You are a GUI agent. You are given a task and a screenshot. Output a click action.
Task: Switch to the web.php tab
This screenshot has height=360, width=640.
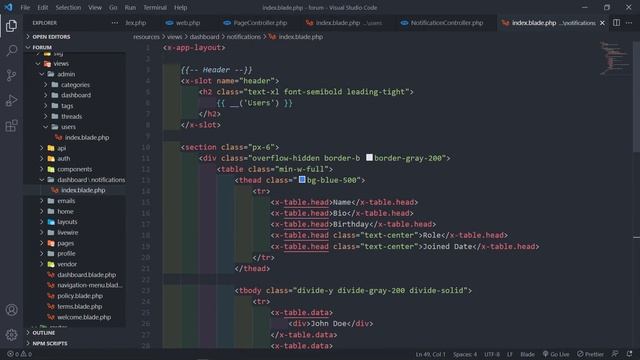(x=183, y=23)
